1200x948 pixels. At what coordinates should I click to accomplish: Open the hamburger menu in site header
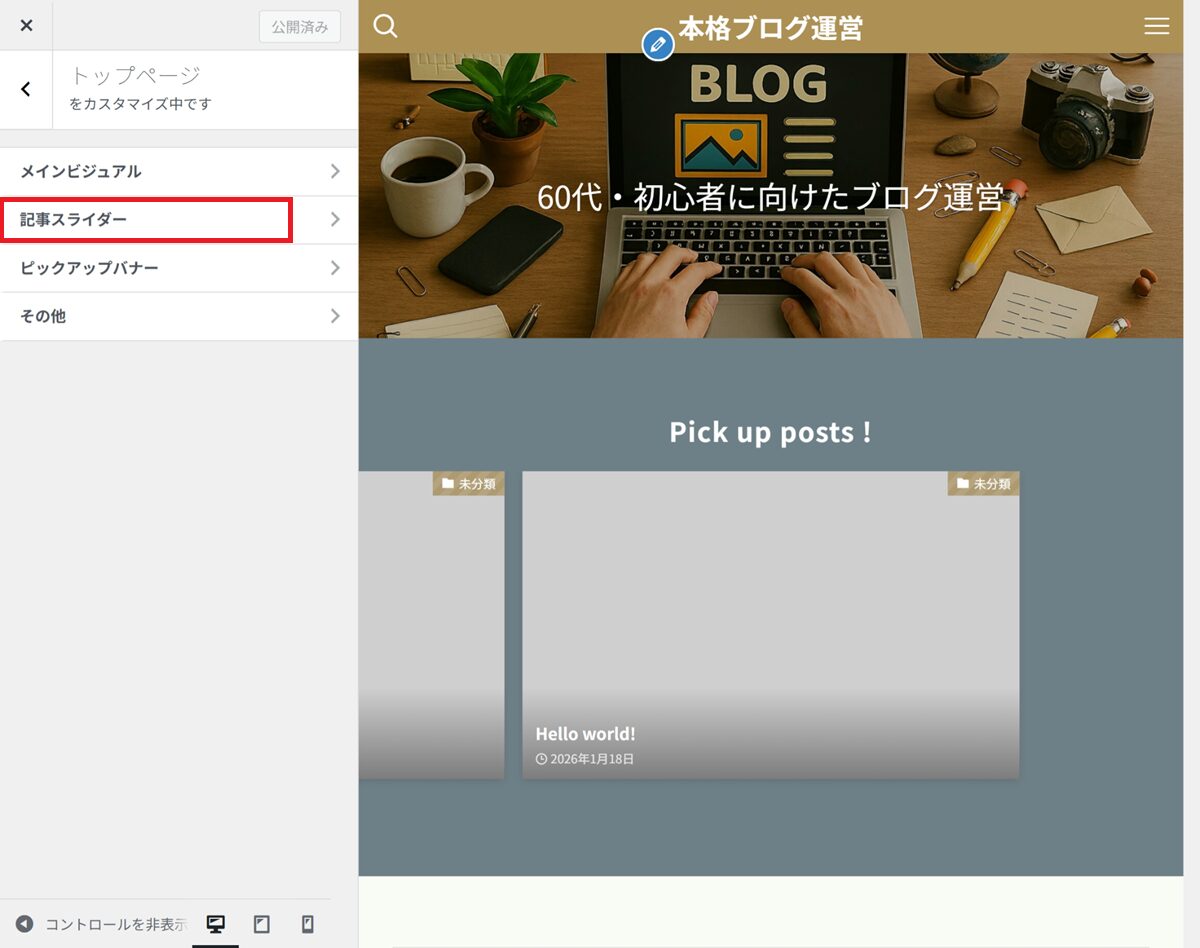click(1156, 27)
